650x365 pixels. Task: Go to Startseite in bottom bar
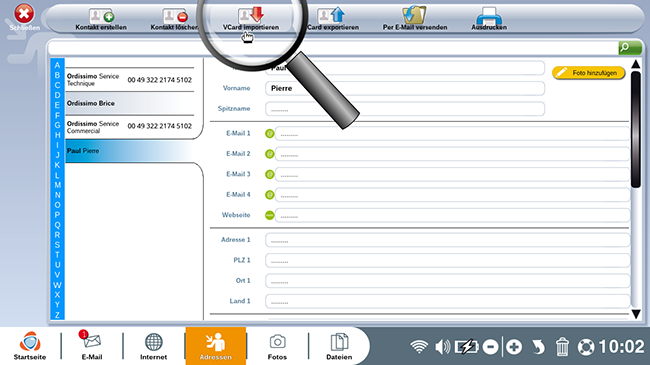[30, 345]
